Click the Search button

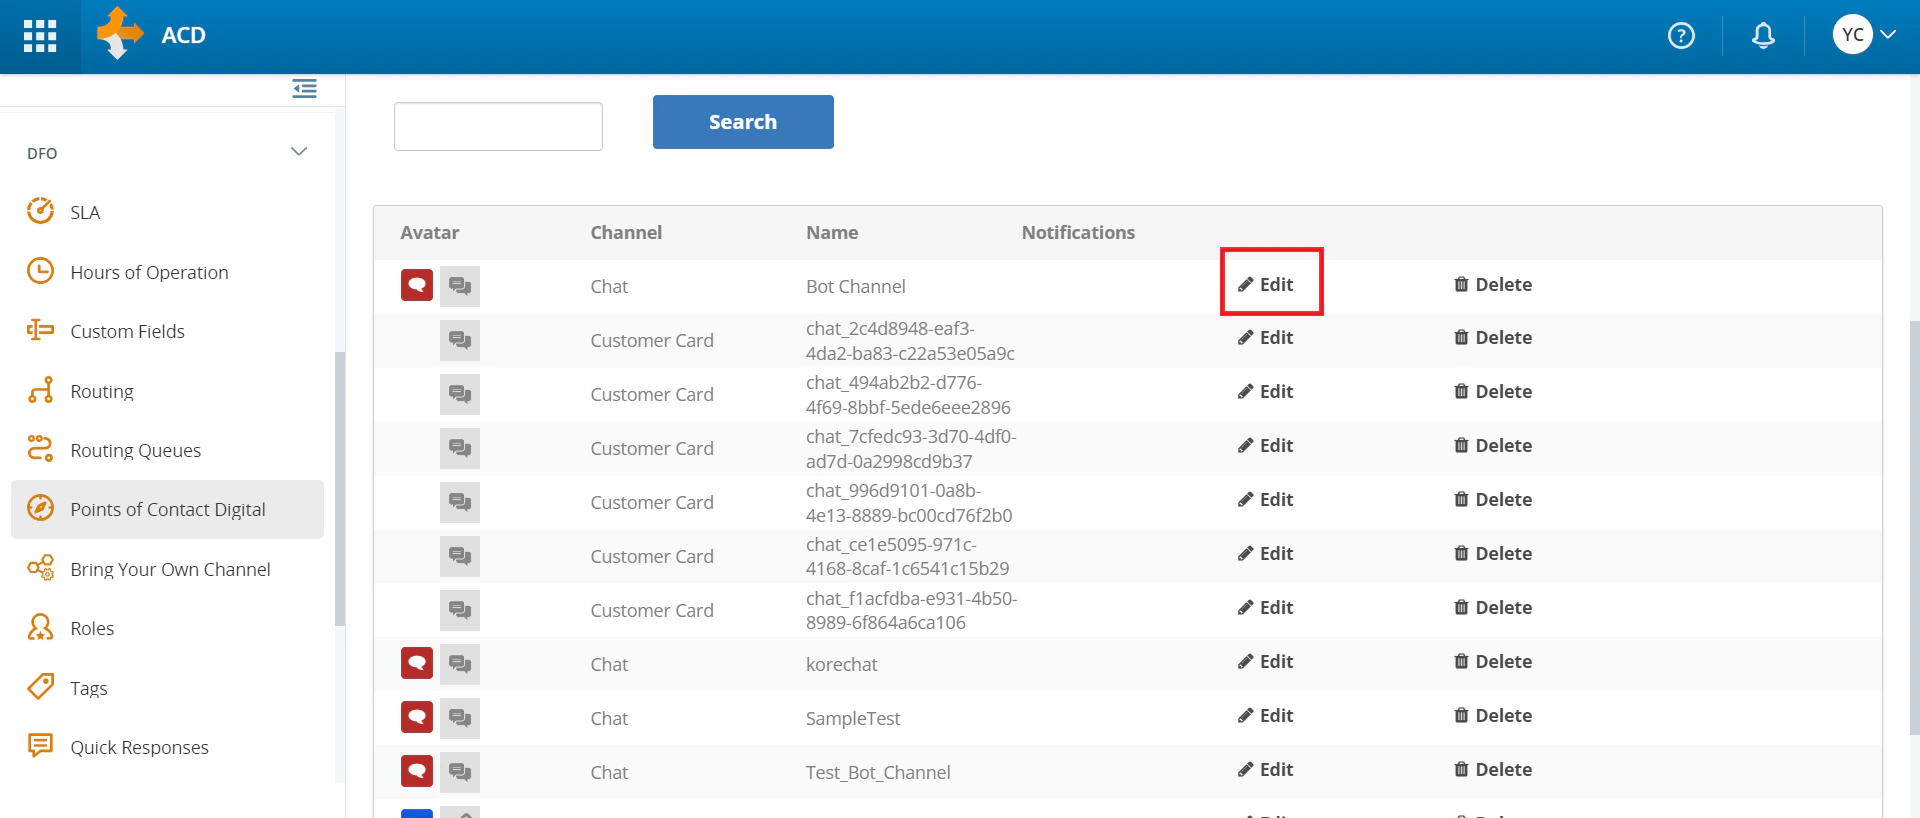(743, 122)
